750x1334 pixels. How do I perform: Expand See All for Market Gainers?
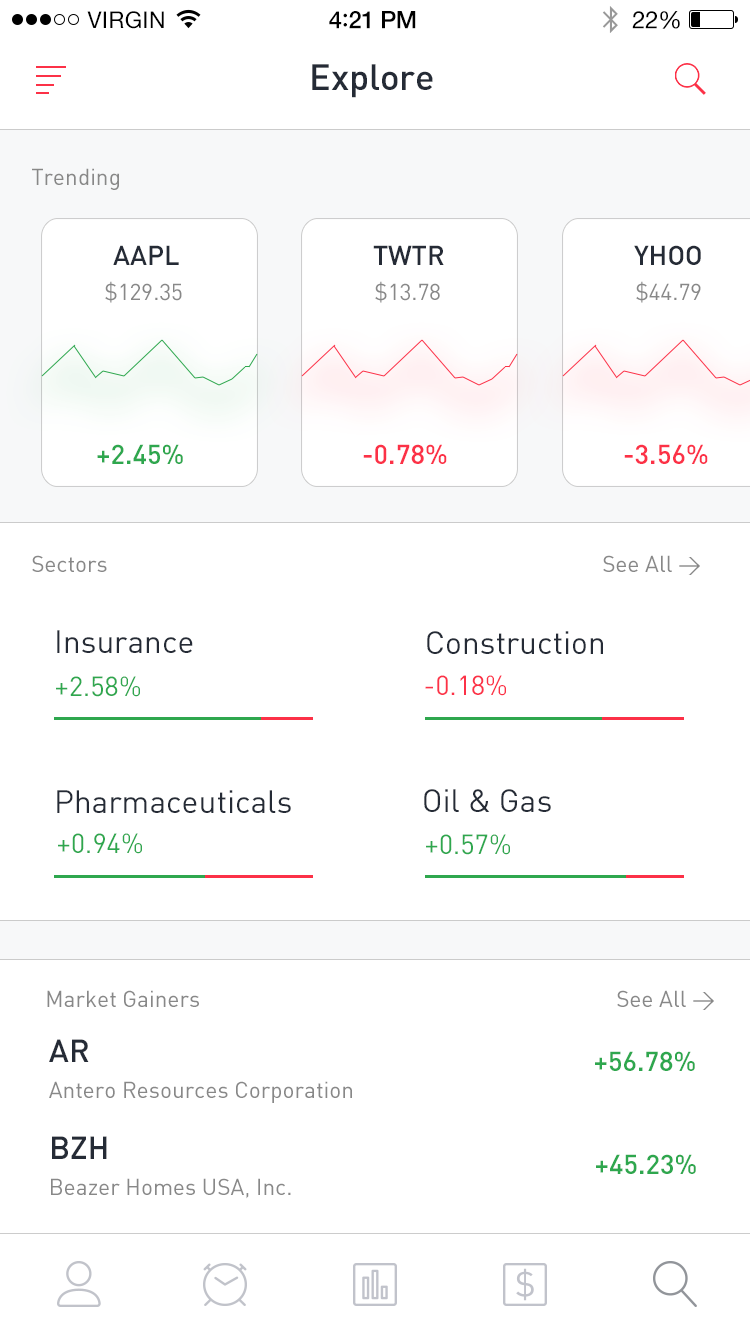665,1000
